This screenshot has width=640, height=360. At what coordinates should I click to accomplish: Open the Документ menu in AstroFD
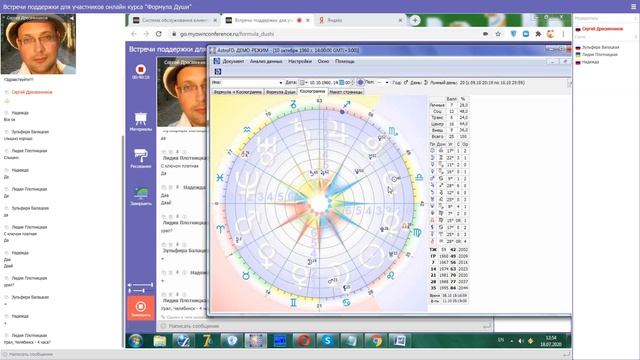coord(233,61)
